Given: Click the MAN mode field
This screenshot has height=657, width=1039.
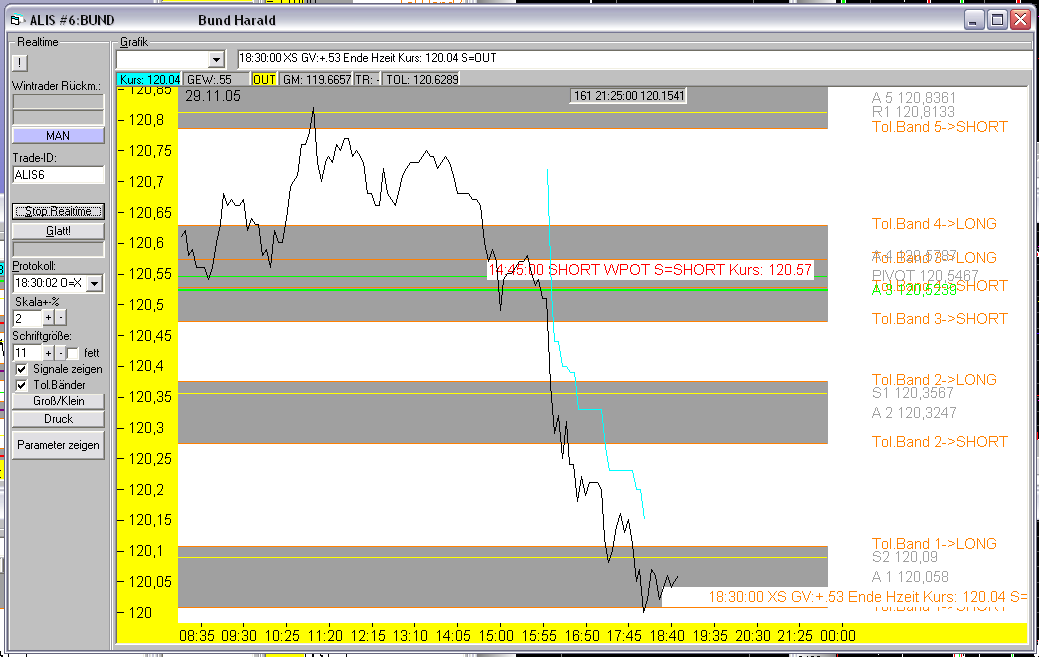Looking at the screenshot, I should (x=58, y=136).
